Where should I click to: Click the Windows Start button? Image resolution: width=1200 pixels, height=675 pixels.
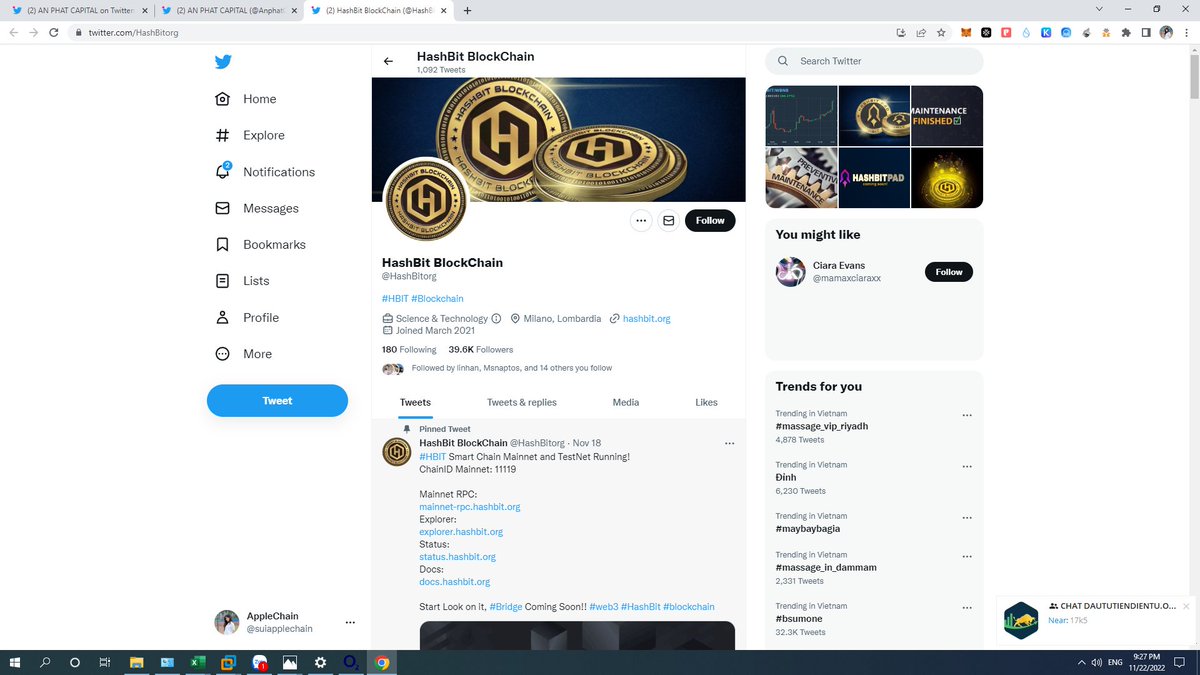pyautogui.click(x=14, y=662)
